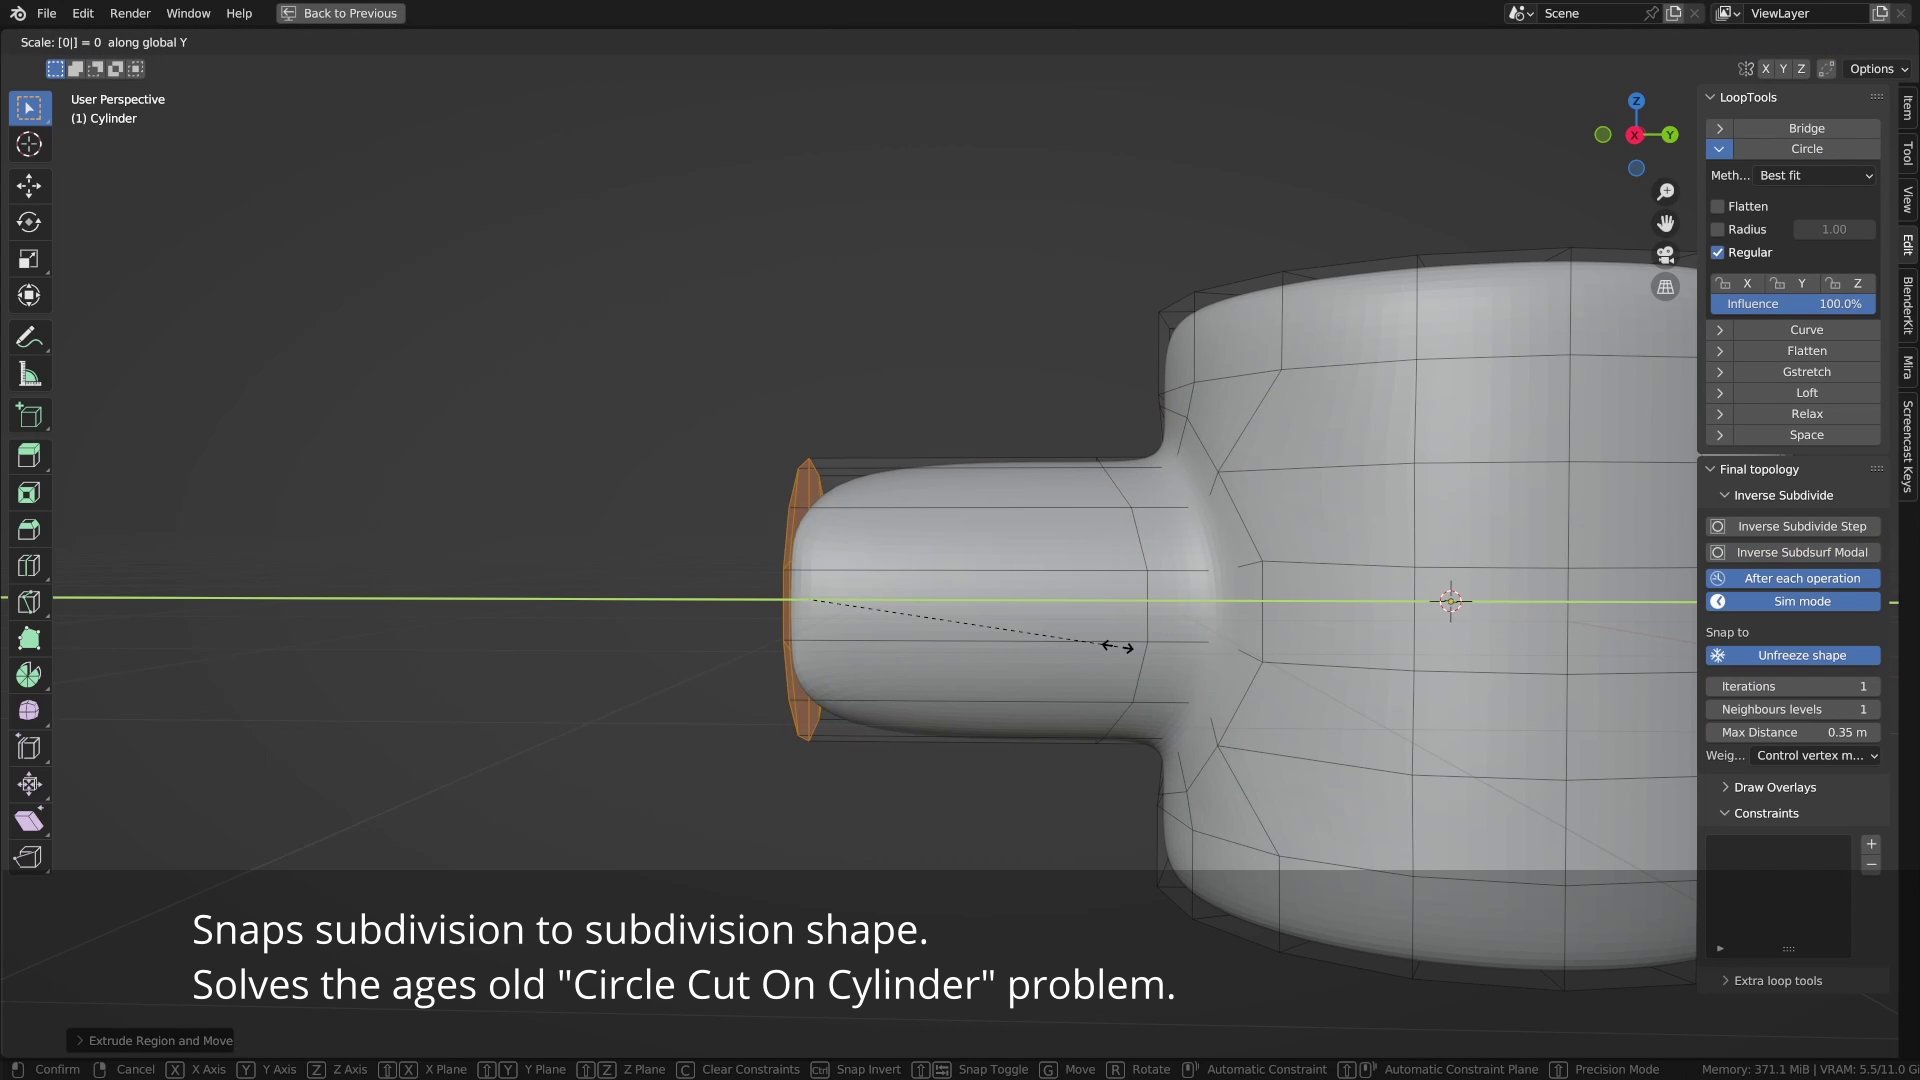
Task: Open the Best fit method dropdown
Action: pos(1815,175)
